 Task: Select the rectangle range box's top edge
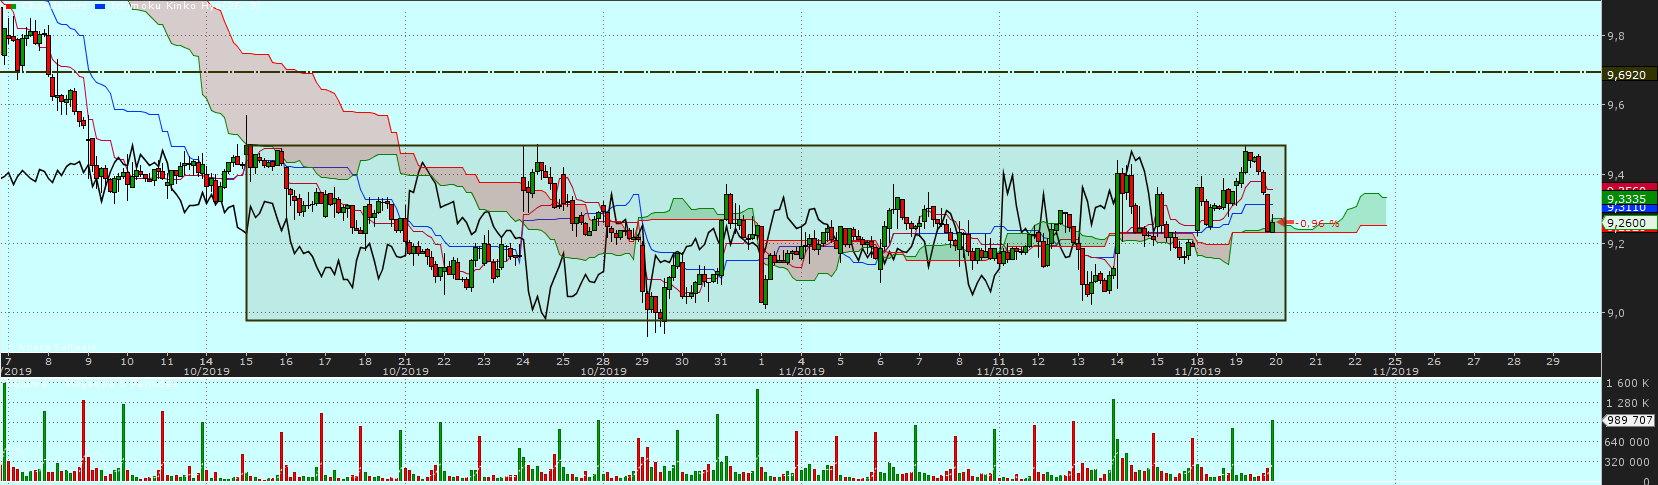tap(765, 146)
